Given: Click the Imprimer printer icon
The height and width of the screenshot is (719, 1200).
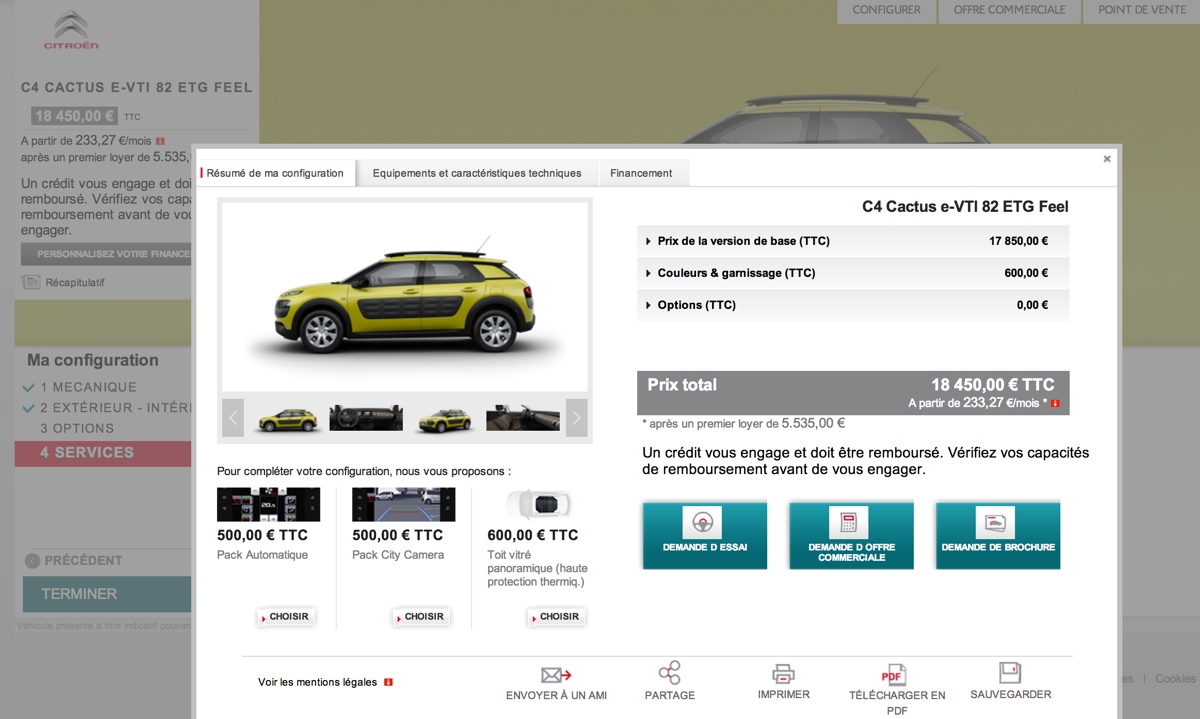Looking at the screenshot, I should tap(783, 673).
